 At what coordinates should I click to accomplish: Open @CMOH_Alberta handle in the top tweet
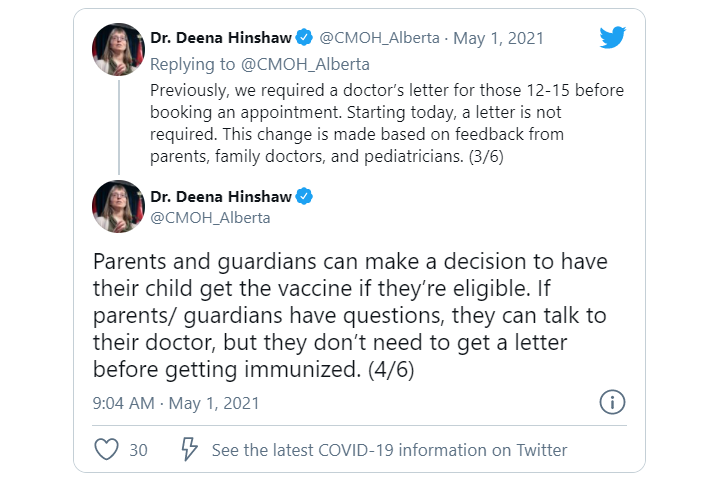coord(379,37)
